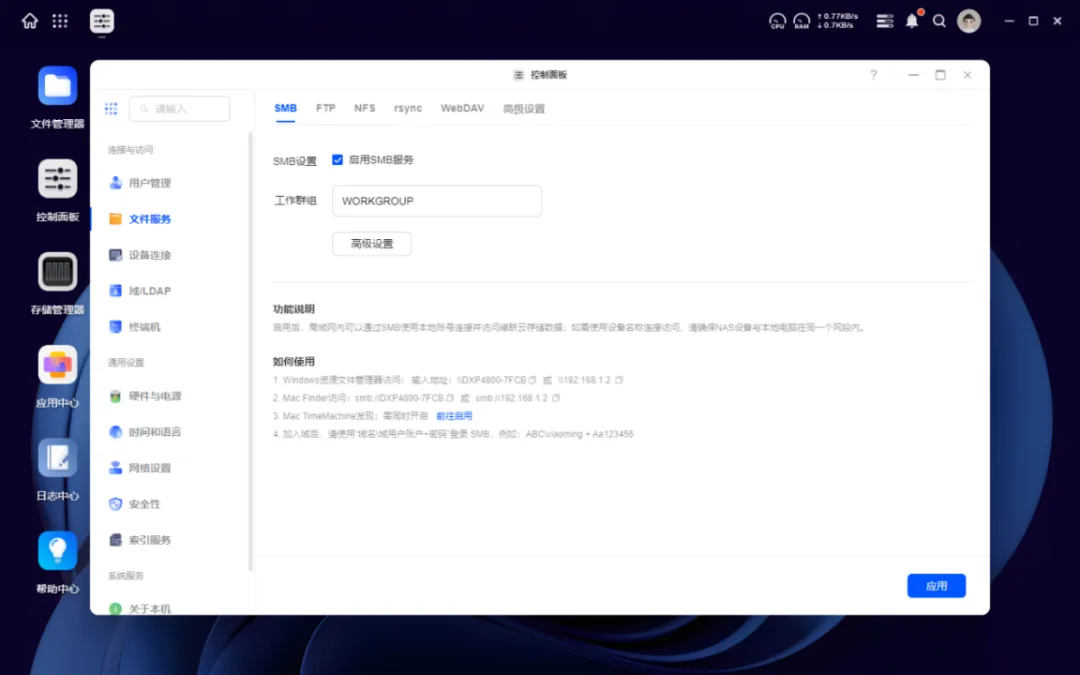Click the search magnifier in the top bar

(x=939, y=20)
